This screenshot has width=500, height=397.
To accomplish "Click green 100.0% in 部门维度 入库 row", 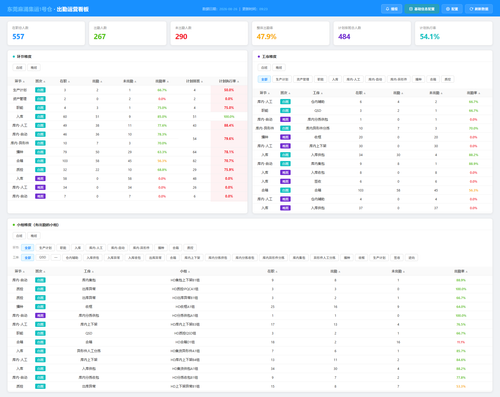I will click(229, 117).
